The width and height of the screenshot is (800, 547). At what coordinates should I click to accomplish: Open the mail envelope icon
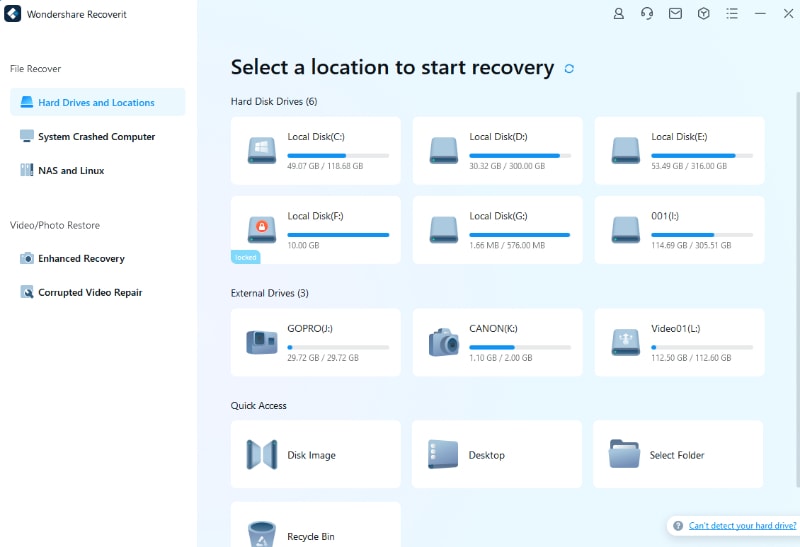click(x=675, y=14)
